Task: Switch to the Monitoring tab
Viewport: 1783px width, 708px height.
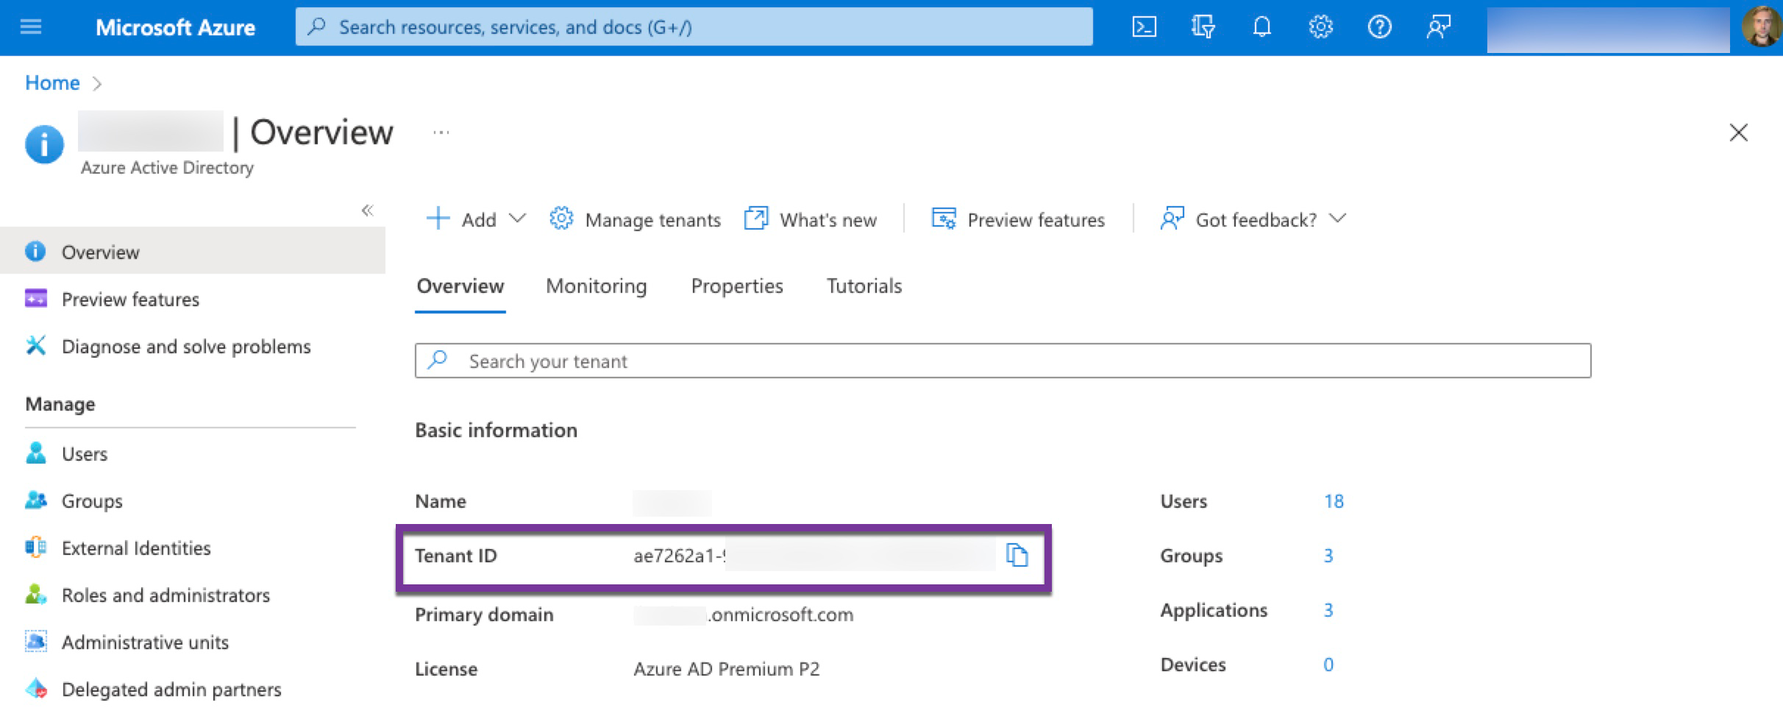Action: [x=596, y=286]
